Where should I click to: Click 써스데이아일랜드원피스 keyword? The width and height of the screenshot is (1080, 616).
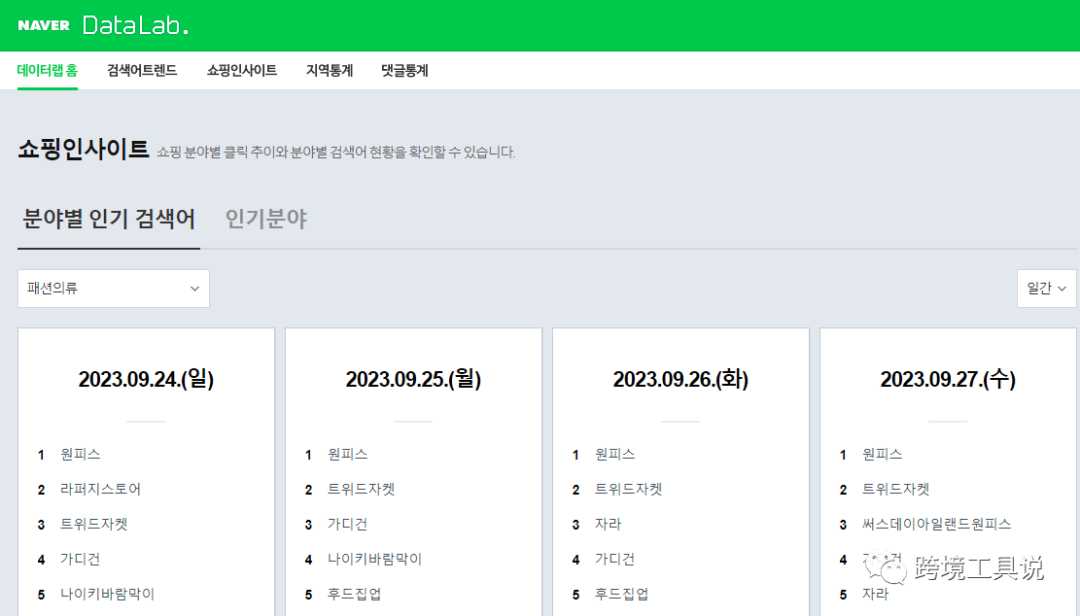click(936, 524)
